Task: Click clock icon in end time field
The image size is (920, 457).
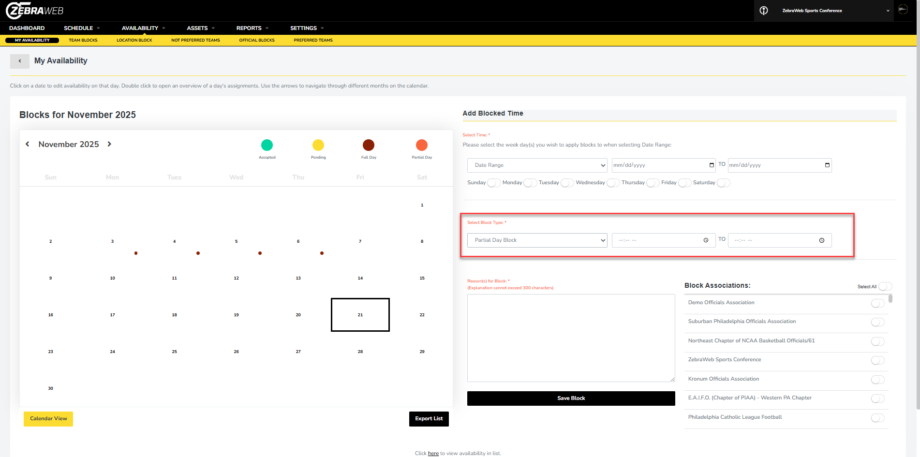Action: [x=821, y=240]
